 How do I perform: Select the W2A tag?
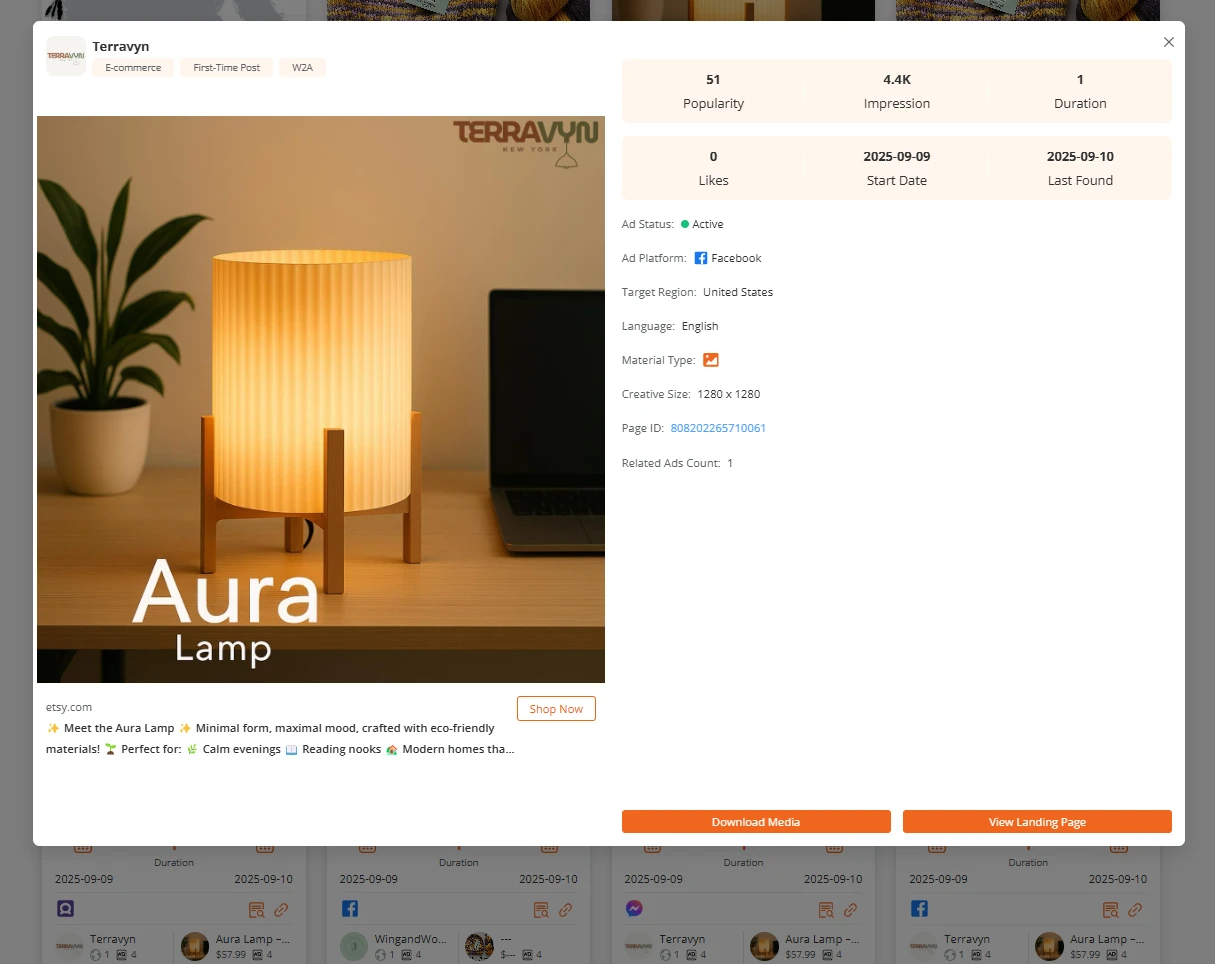tap(302, 68)
